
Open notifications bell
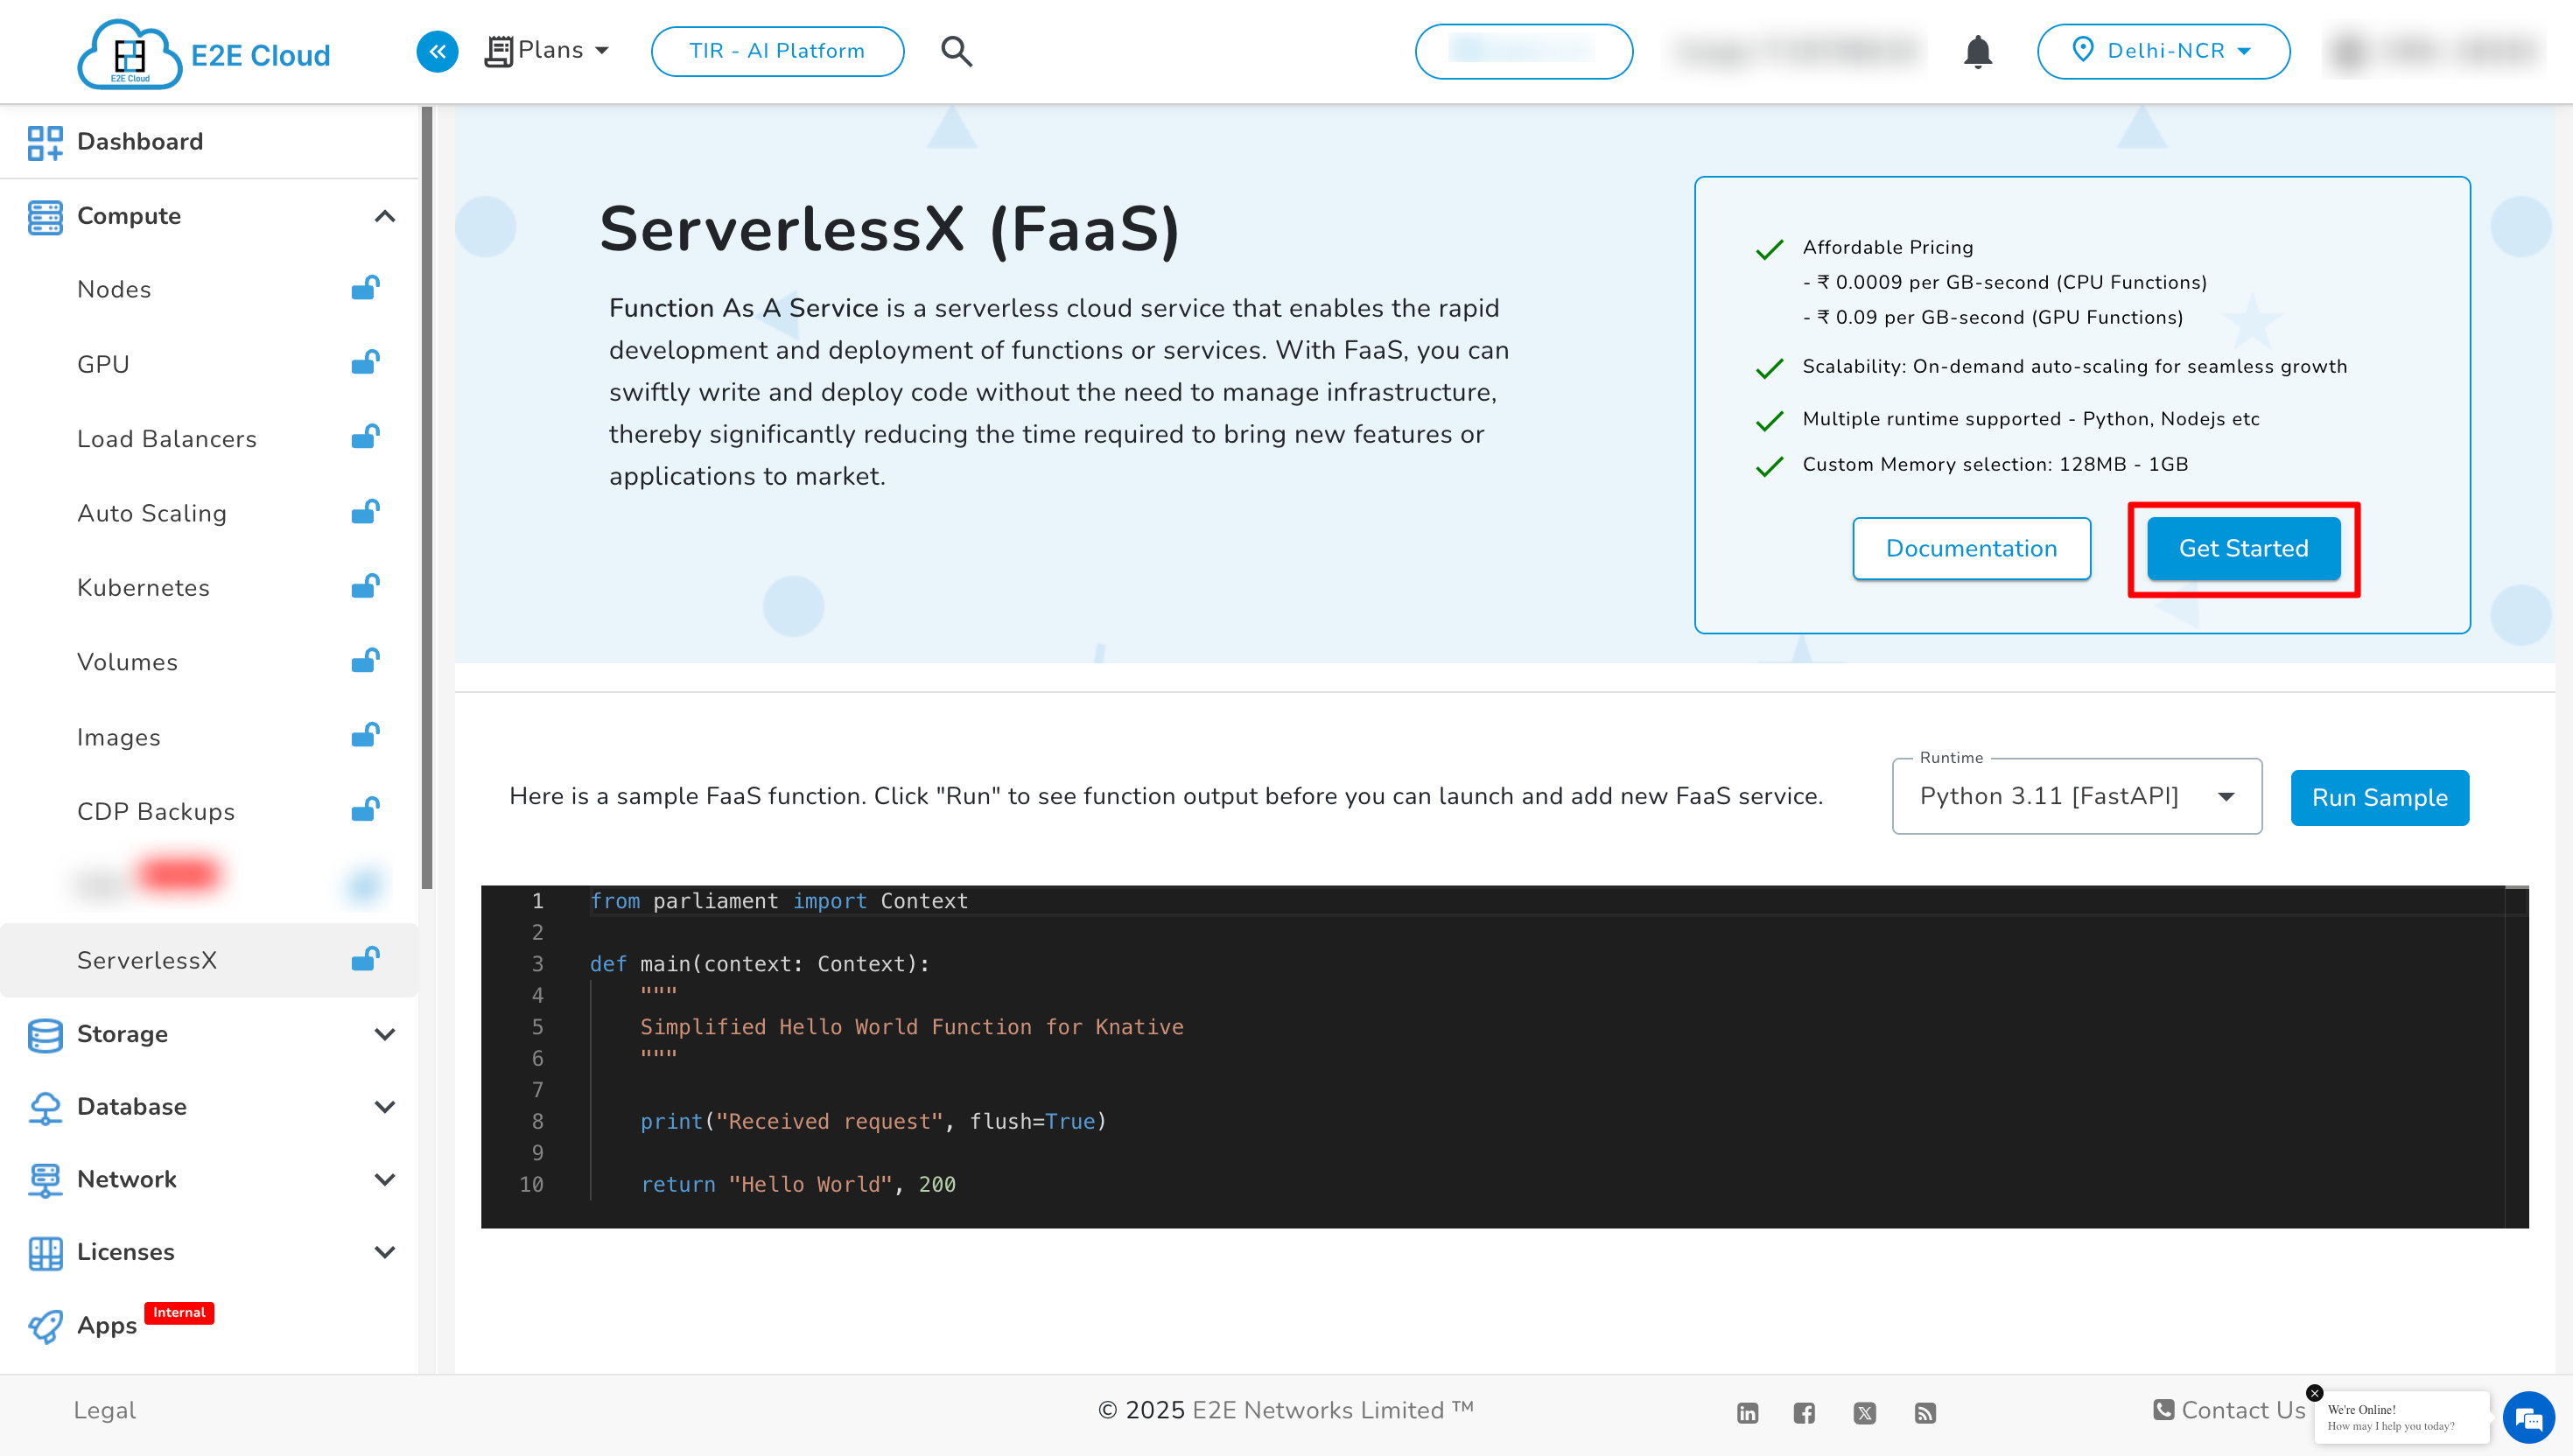tap(1977, 51)
